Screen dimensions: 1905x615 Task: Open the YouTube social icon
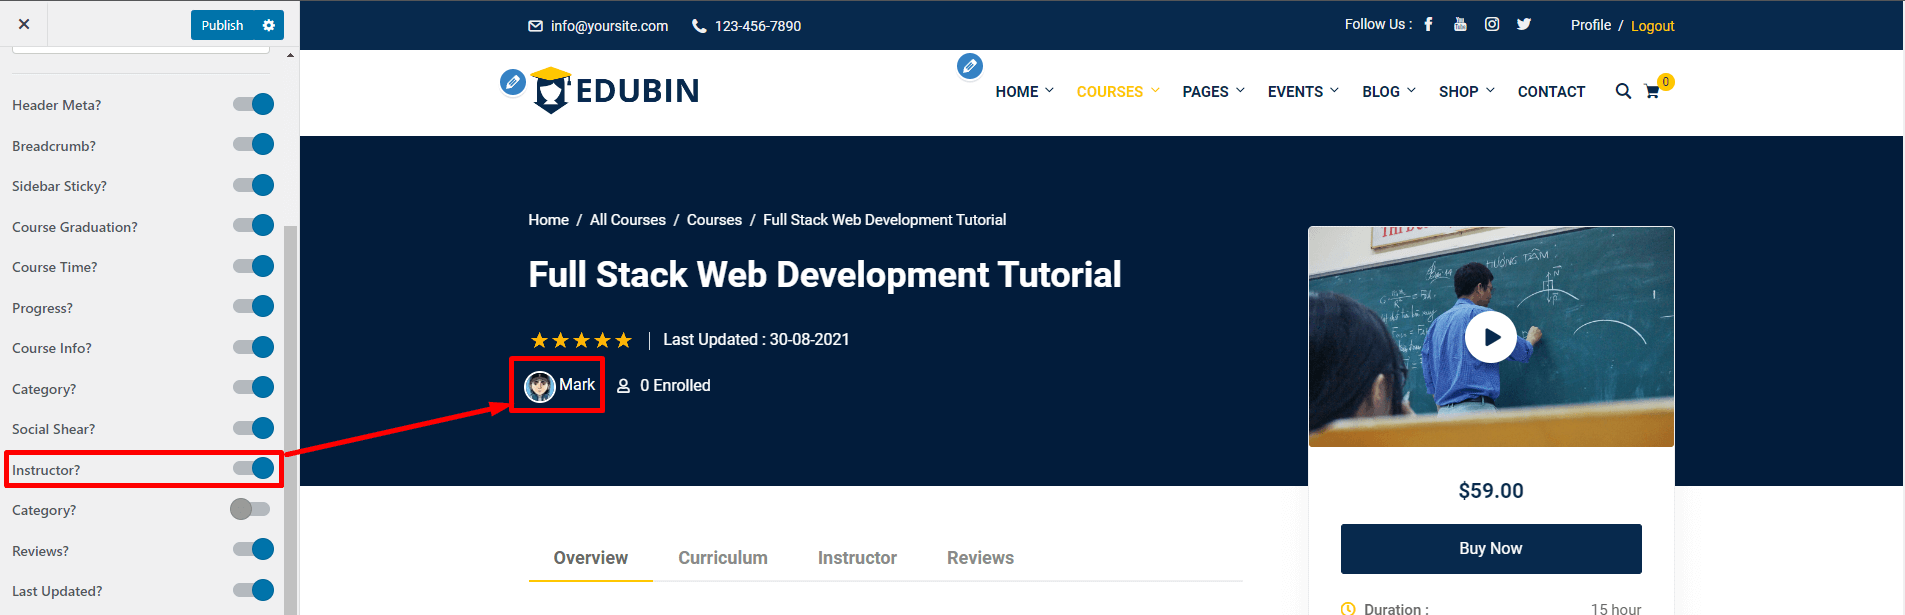click(1460, 25)
